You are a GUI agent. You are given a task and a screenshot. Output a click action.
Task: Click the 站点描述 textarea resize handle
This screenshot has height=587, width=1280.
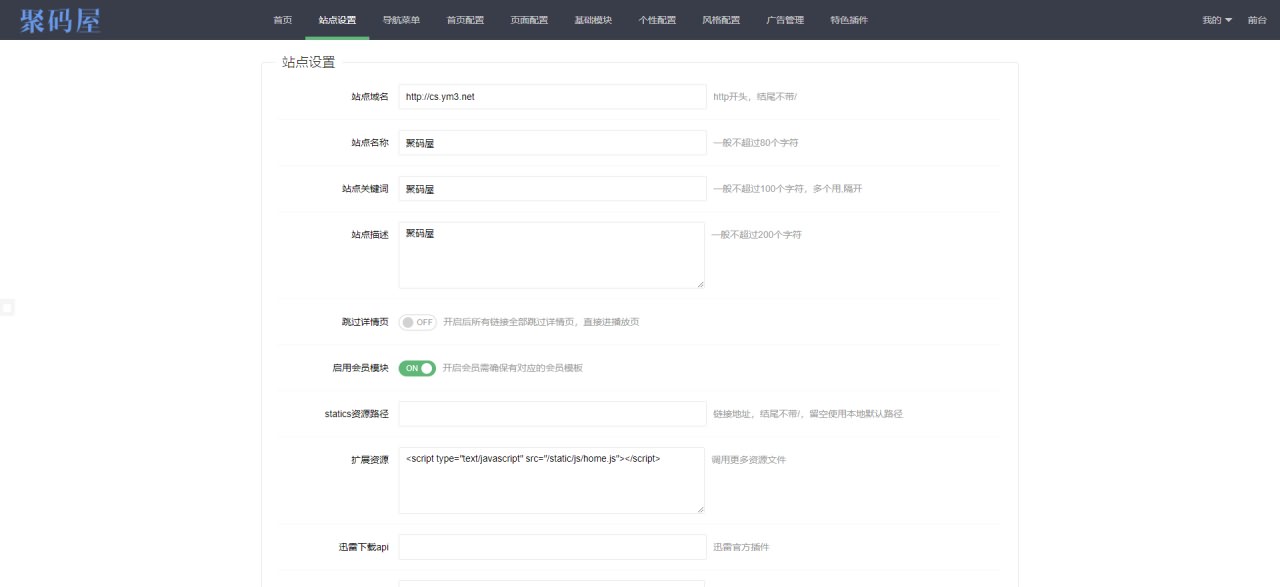pos(700,284)
